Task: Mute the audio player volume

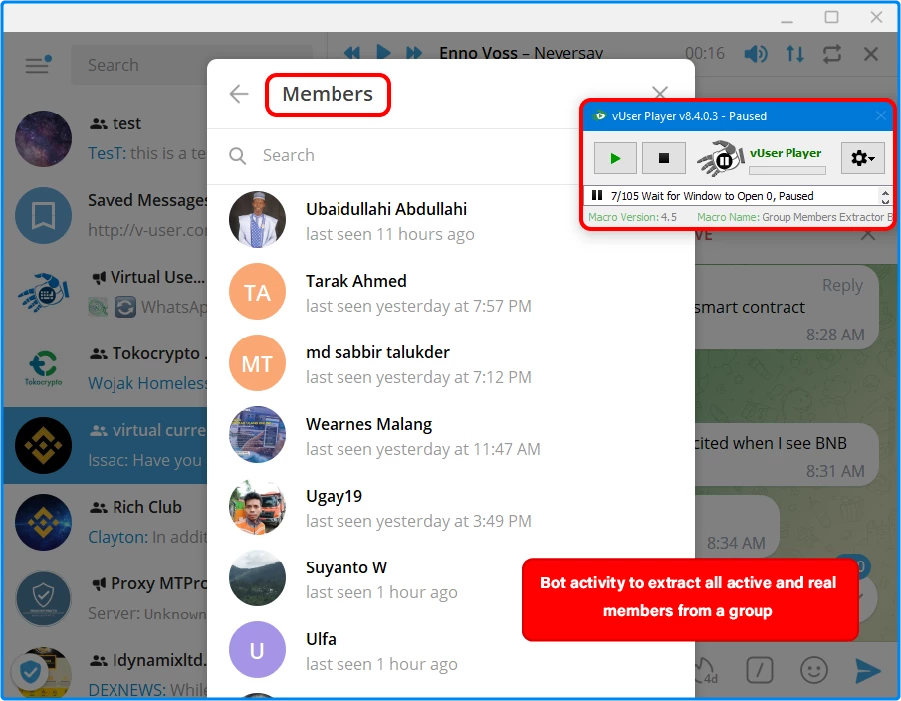Action: [756, 54]
